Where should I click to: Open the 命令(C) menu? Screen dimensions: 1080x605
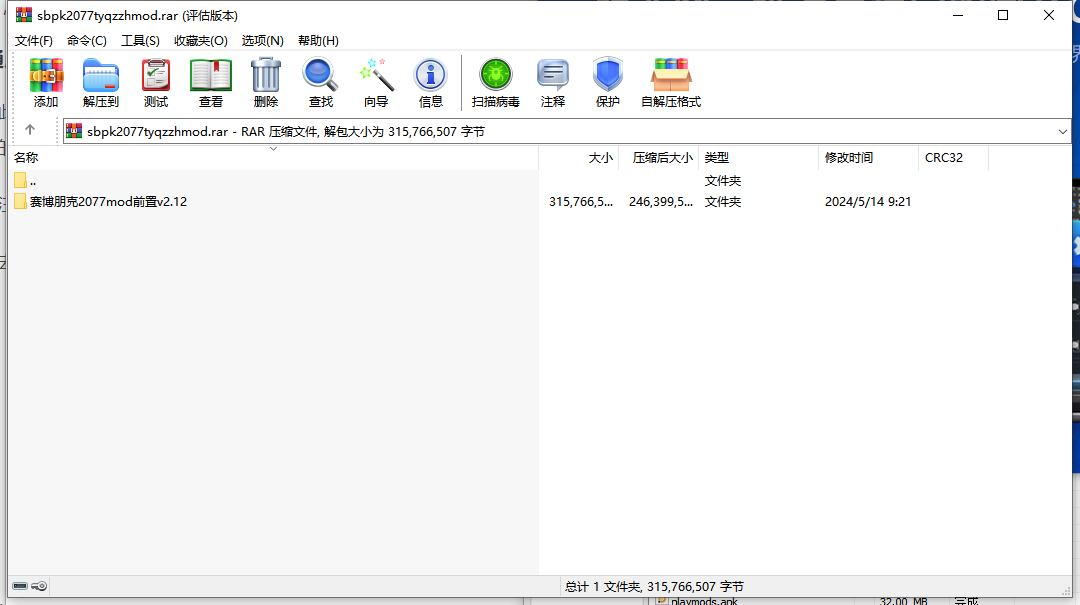pyautogui.click(x=87, y=41)
